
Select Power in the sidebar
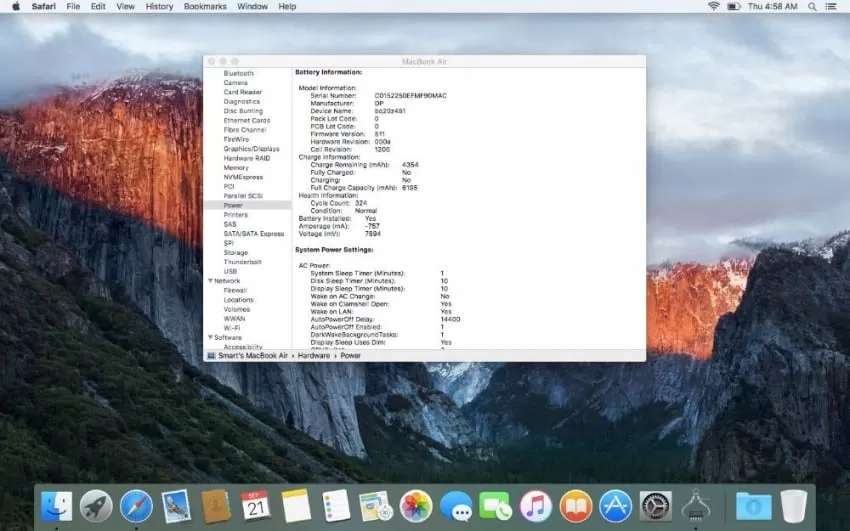[x=248, y=205]
